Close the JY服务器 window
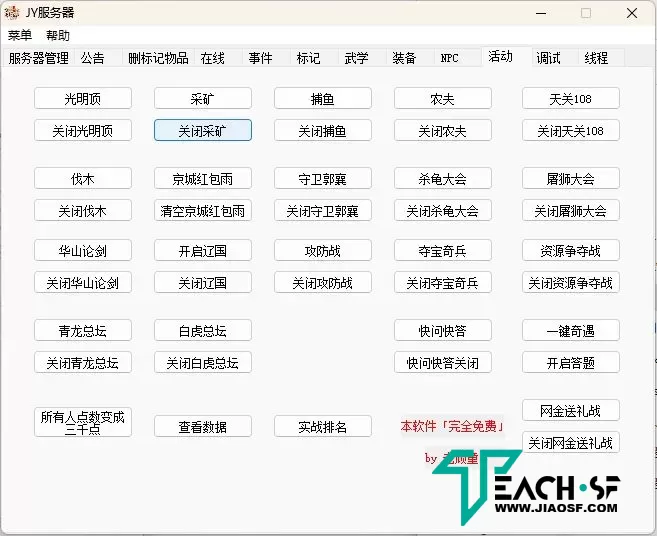The width and height of the screenshot is (657, 536). point(632,13)
